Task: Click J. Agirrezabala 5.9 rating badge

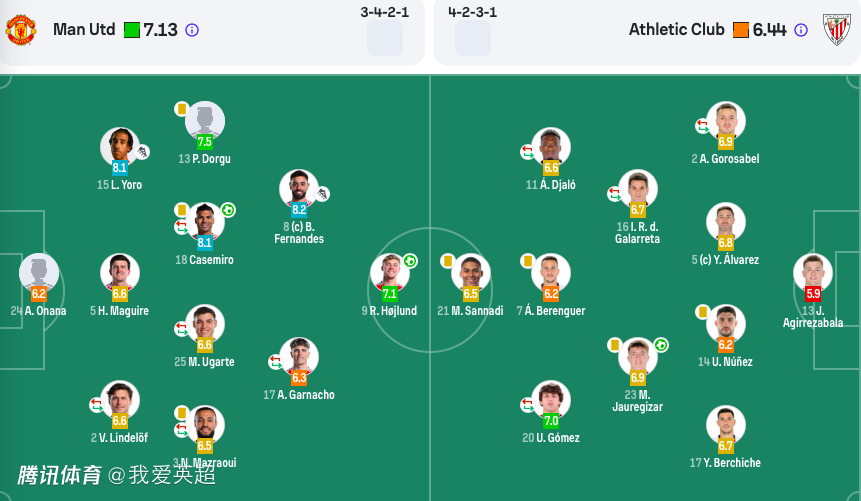Action: click(813, 294)
